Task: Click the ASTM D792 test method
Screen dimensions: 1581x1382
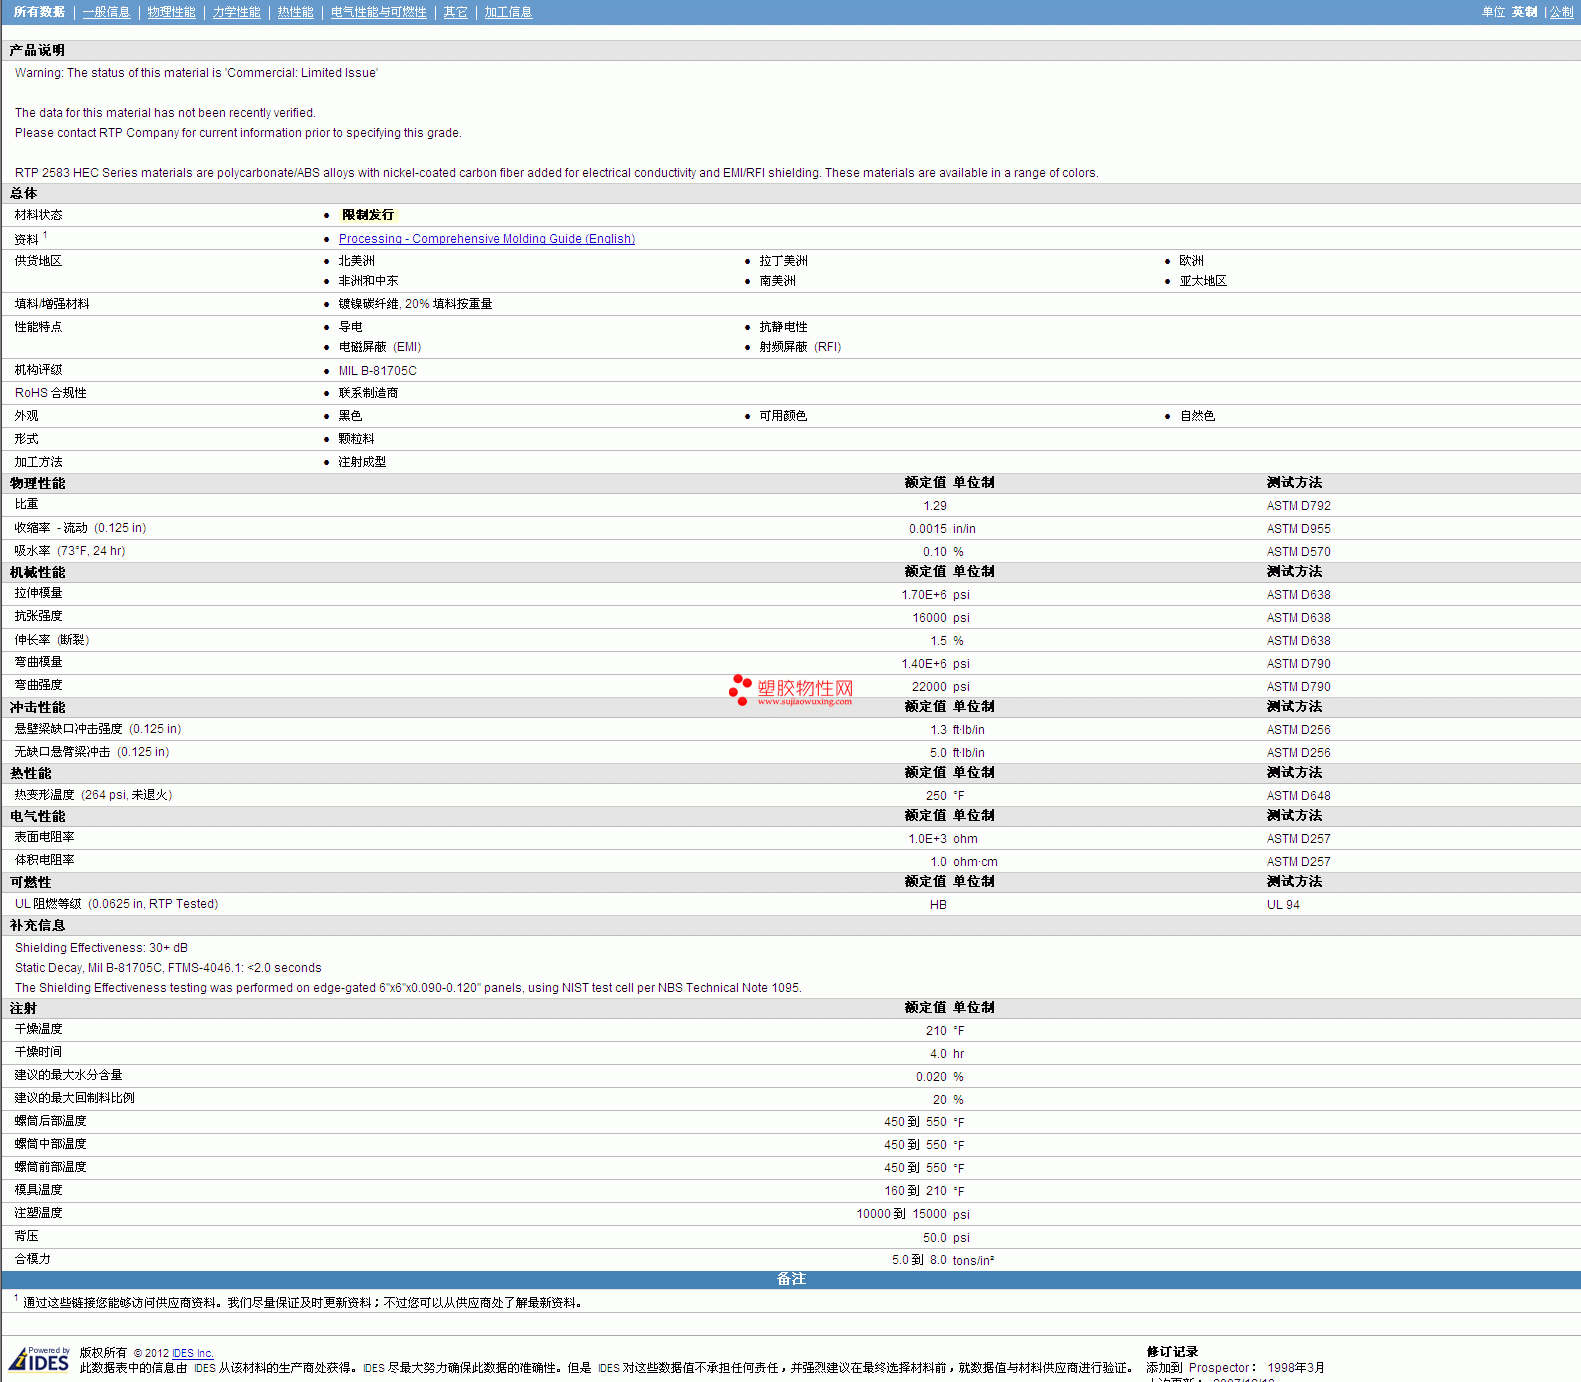Action: (x=1298, y=506)
